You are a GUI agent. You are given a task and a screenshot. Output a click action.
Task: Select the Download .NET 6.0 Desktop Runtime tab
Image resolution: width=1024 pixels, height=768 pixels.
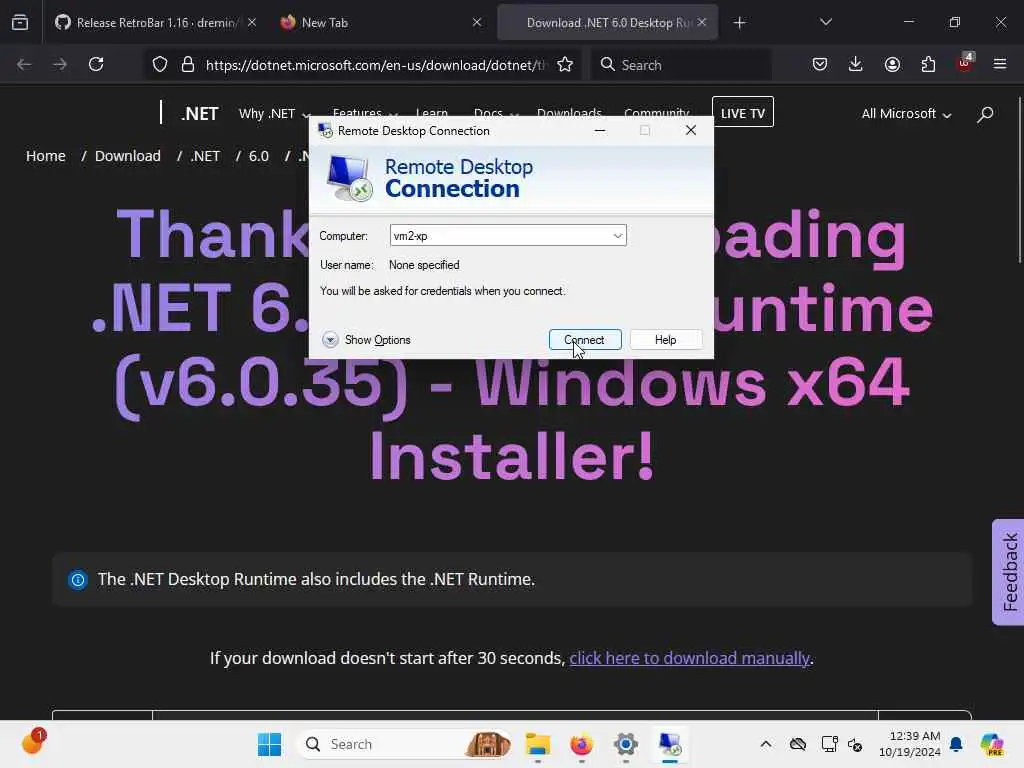click(607, 23)
